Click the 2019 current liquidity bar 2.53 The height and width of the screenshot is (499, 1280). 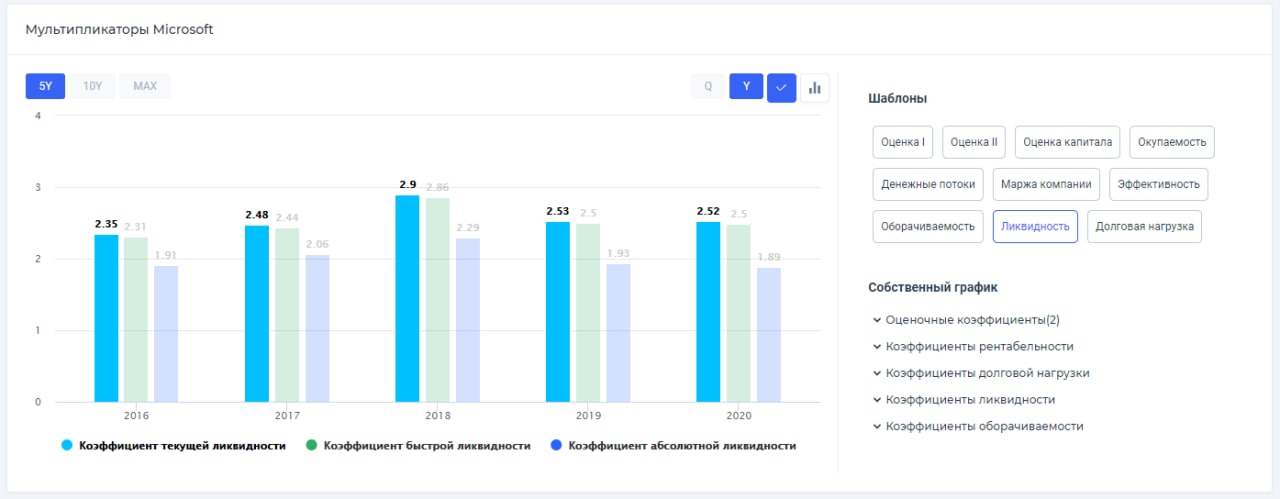(x=558, y=312)
